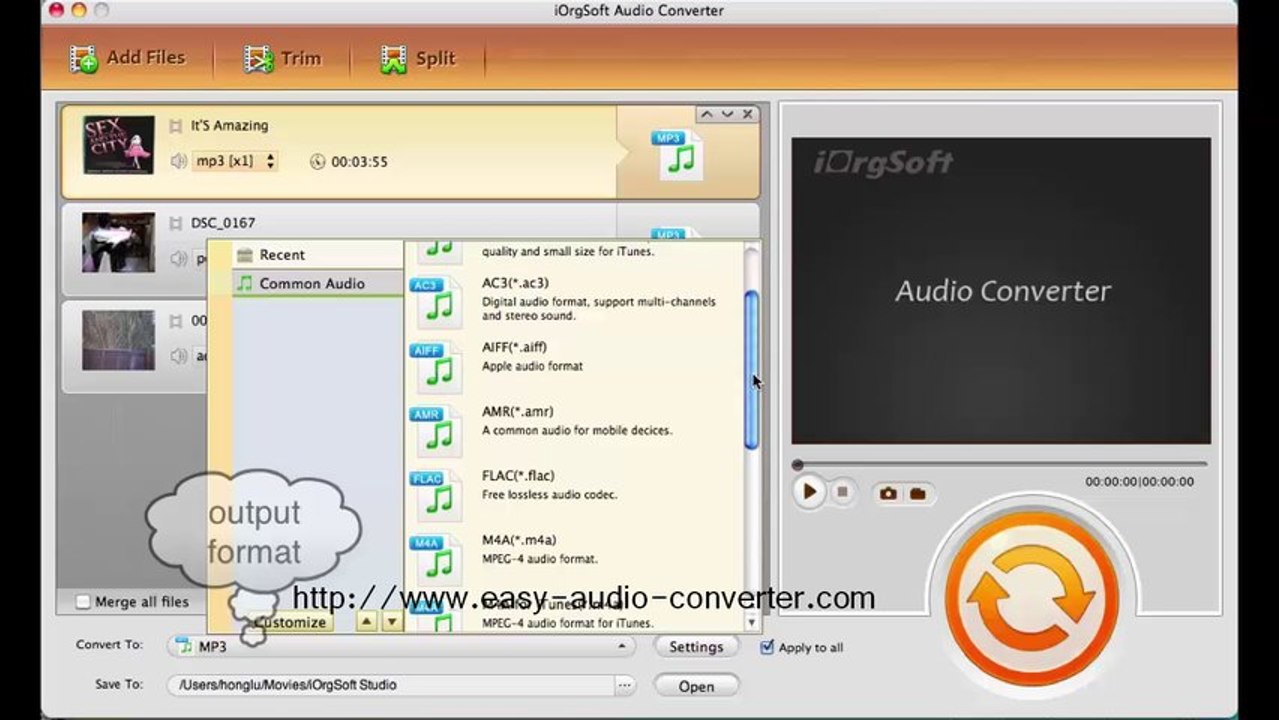The width and height of the screenshot is (1279, 720).
Task: Take a snapshot with the camera icon
Action: point(887,493)
